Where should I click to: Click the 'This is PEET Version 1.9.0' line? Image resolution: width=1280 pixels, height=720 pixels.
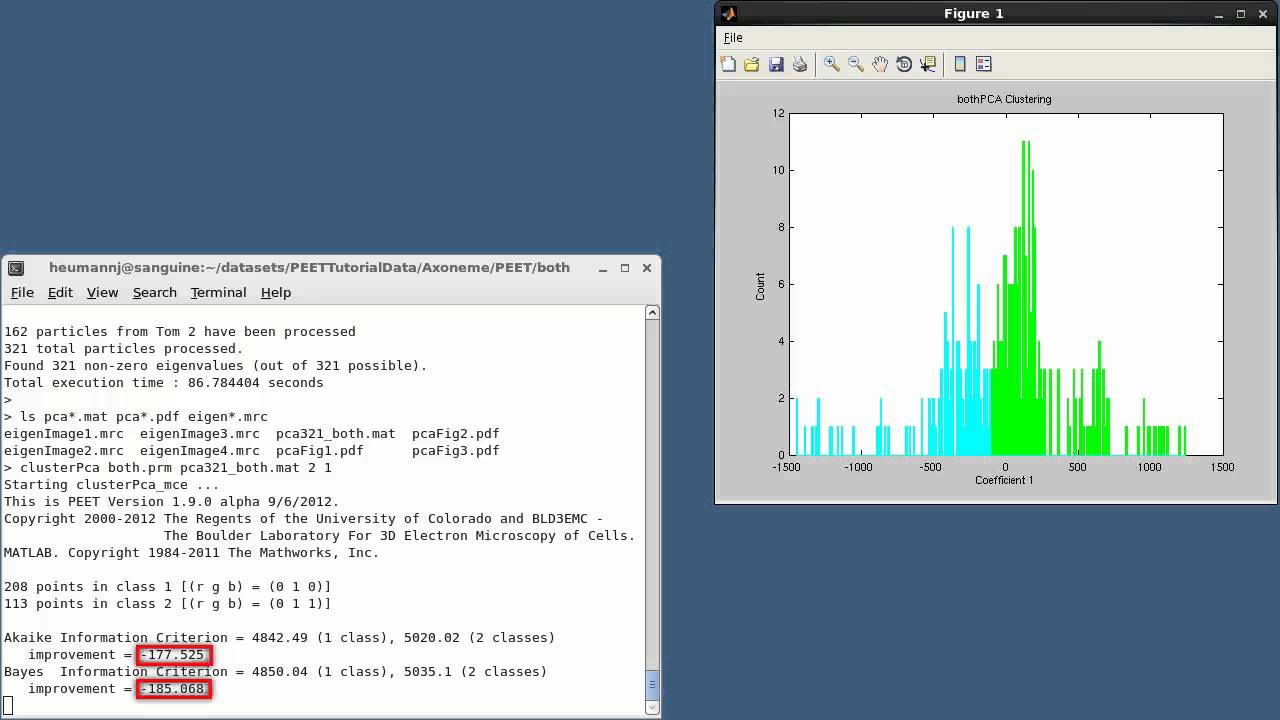(x=171, y=502)
